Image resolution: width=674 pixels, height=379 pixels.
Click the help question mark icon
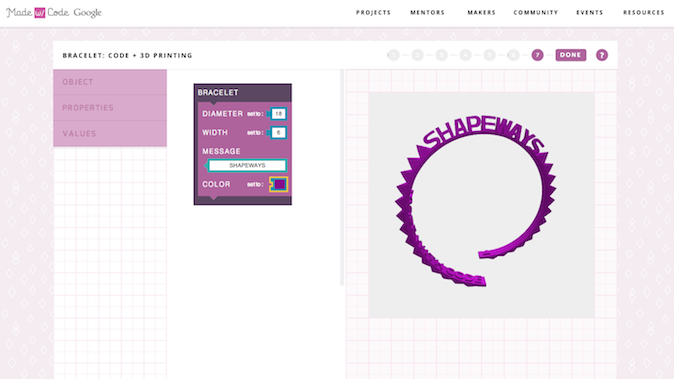pyautogui.click(x=602, y=55)
